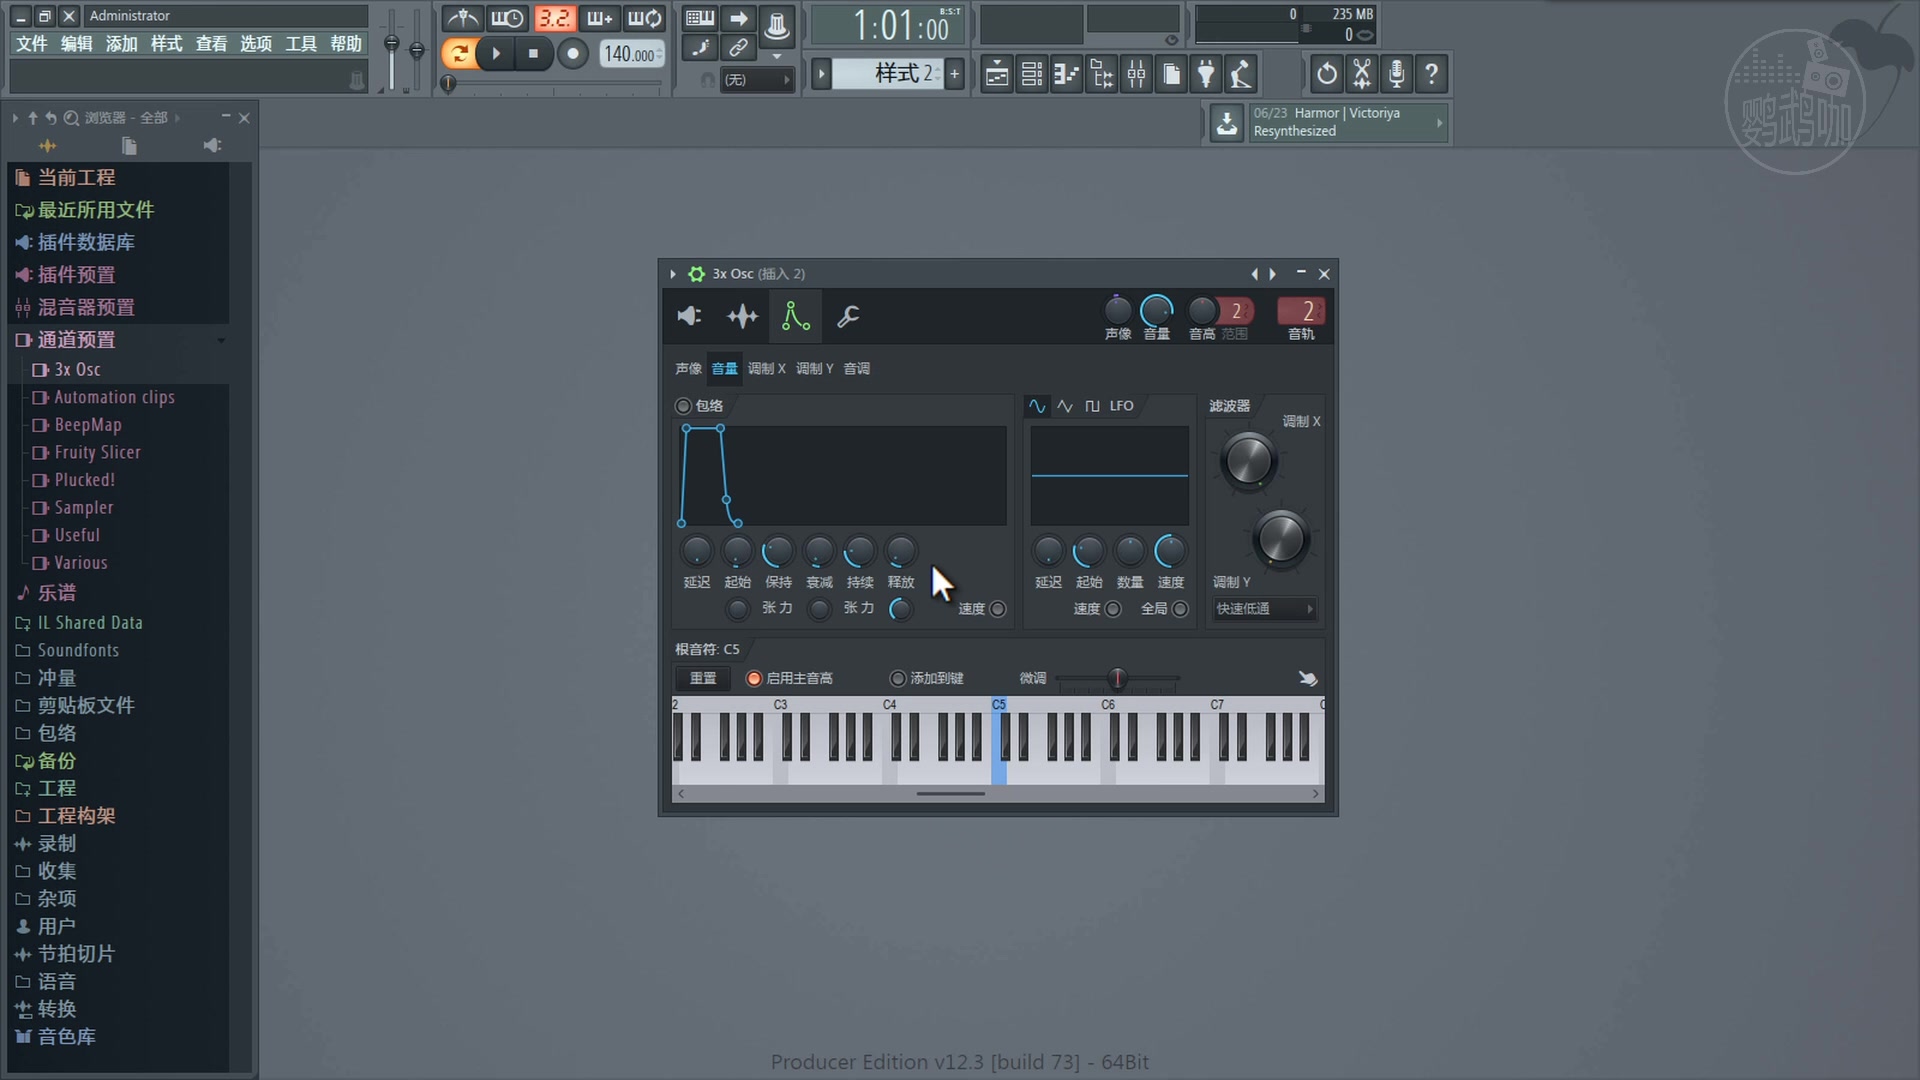Open the Piano Roll panel icon
The image size is (1920, 1080).
1067,73
